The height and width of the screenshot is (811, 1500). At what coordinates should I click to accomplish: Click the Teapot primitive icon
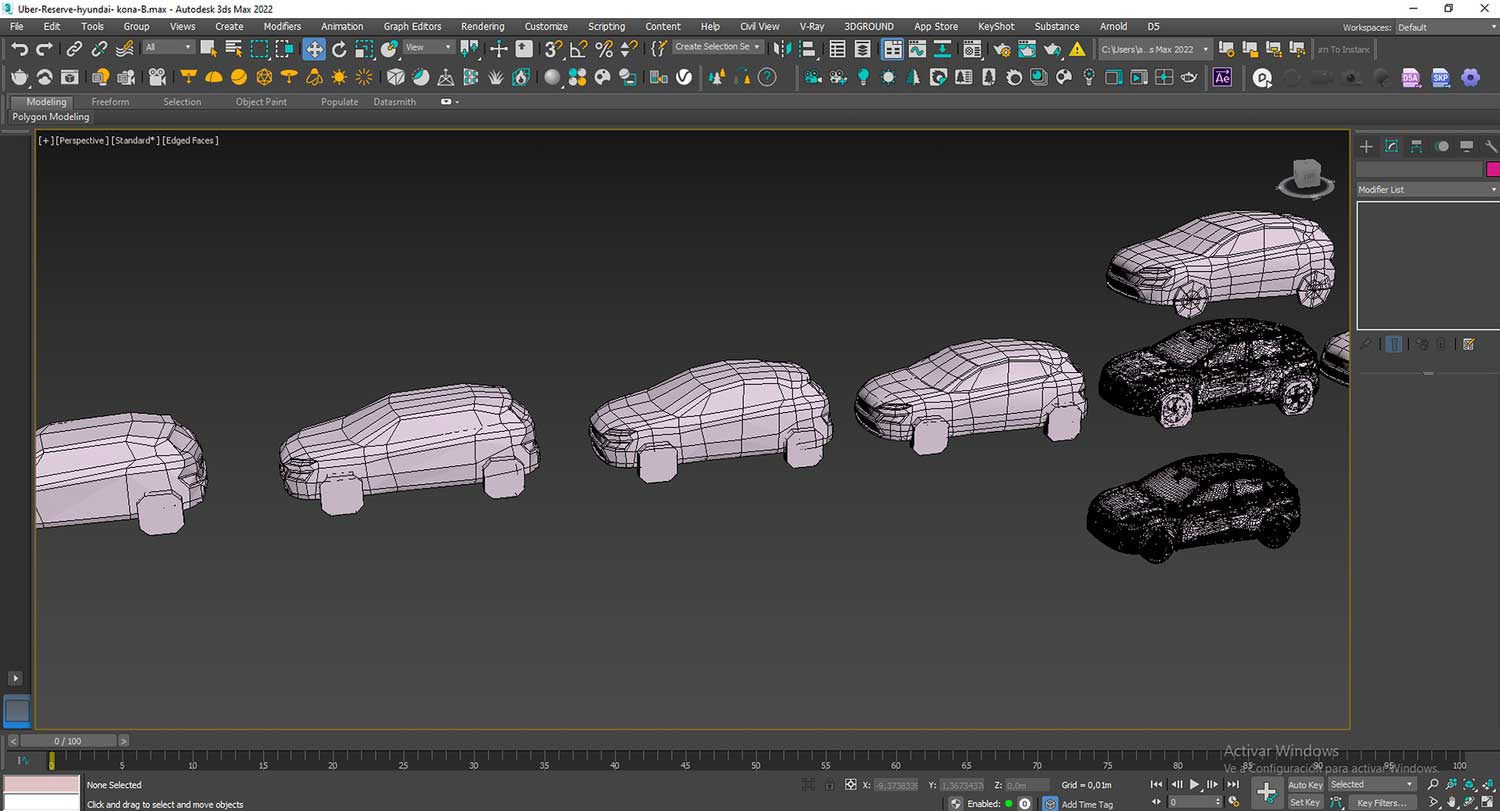click(19, 77)
